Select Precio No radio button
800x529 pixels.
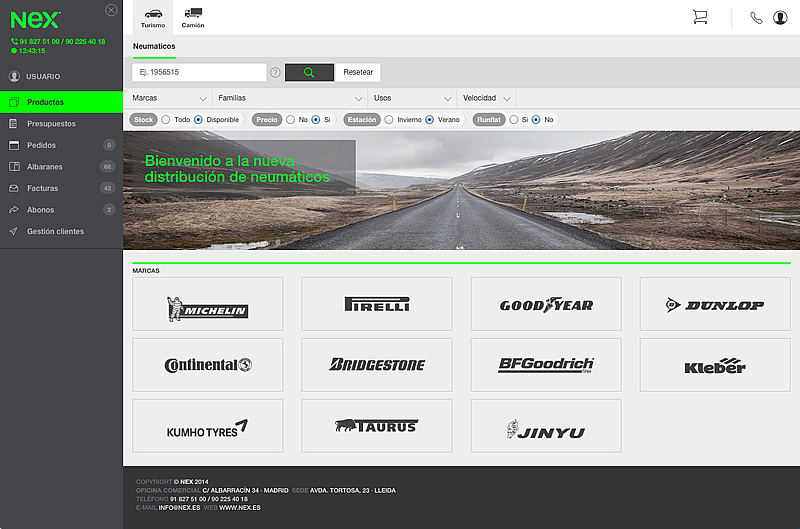(x=290, y=120)
